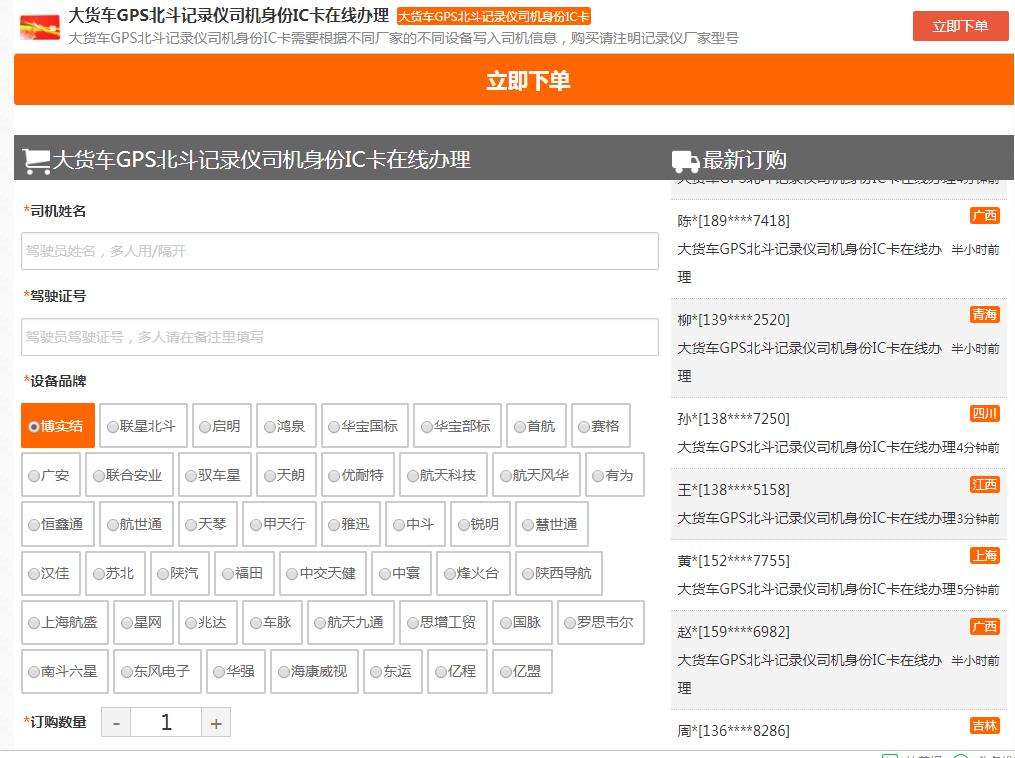Click the small red 立即下单 button at top right

pyautogui.click(x=960, y=26)
